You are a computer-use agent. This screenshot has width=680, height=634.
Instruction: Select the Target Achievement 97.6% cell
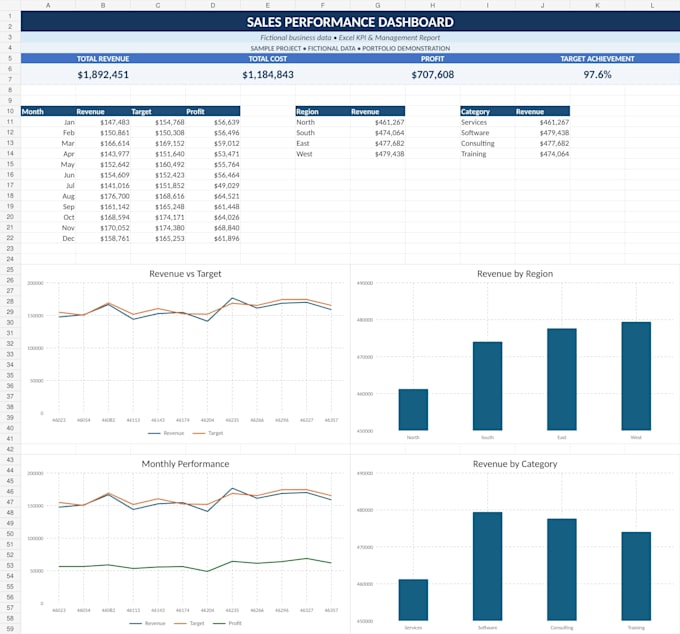(597, 75)
